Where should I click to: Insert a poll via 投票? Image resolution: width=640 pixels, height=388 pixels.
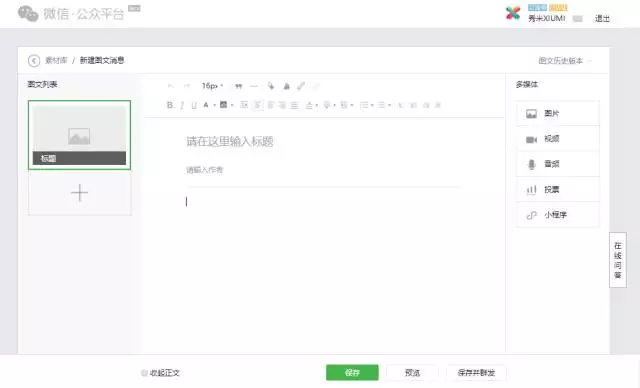(558, 190)
